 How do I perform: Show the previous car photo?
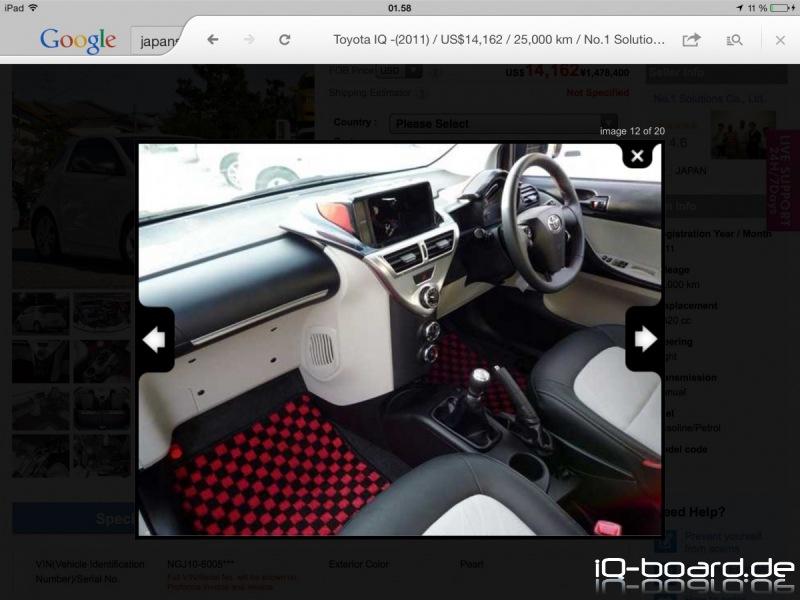[x=154, y=339]
